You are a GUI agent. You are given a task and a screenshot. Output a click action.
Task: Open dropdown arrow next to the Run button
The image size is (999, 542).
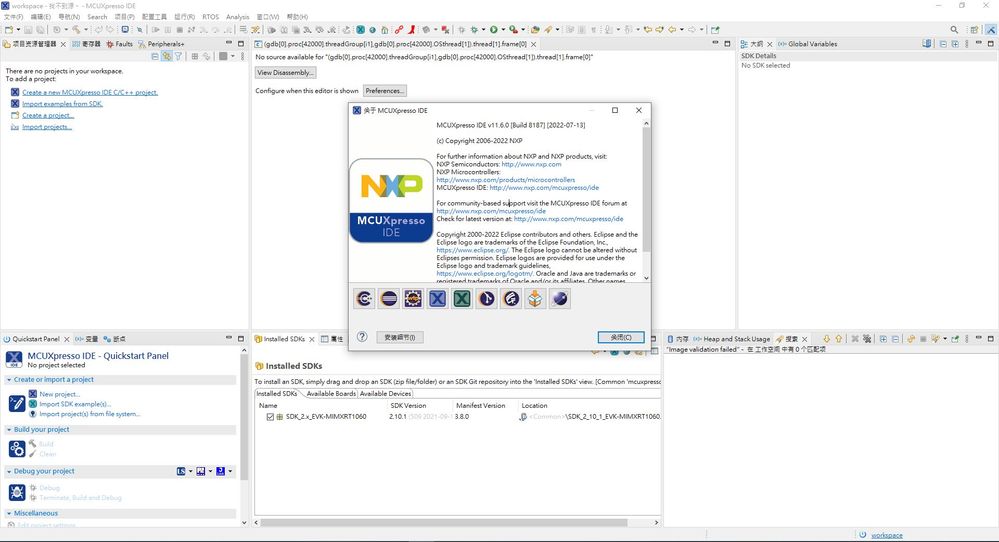tap(503, 29)
